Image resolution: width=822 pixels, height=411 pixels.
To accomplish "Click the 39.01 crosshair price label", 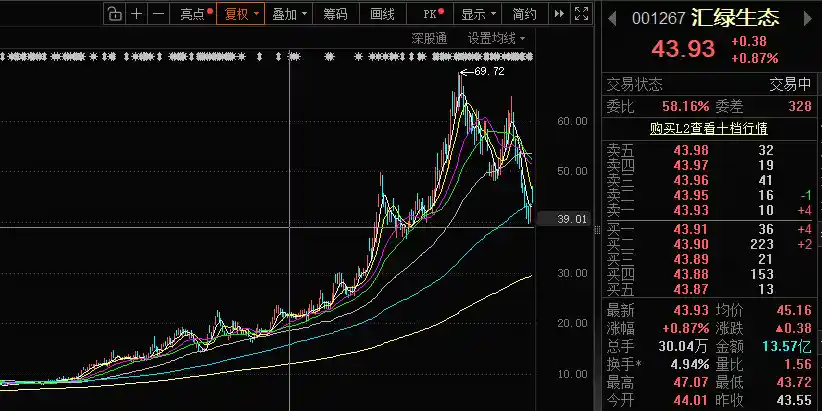I will [571, 219].
